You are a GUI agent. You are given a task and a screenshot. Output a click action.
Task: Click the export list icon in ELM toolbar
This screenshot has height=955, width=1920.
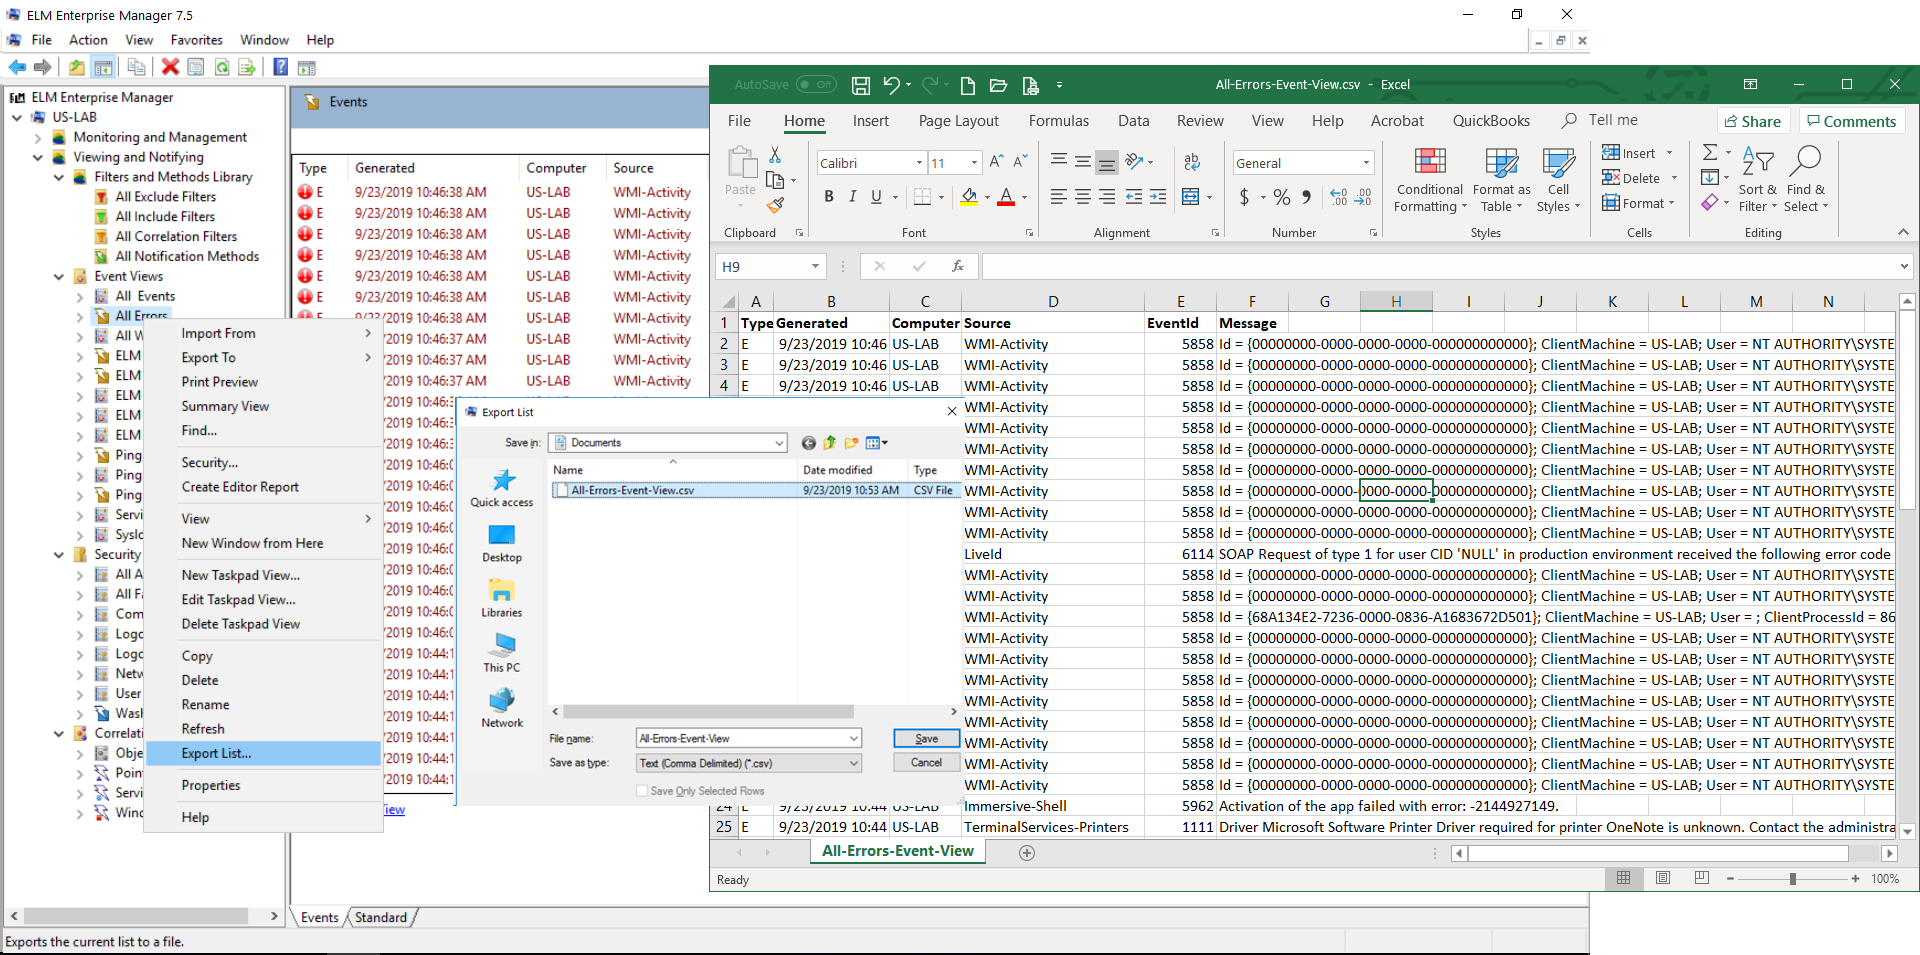pos(247,67)
